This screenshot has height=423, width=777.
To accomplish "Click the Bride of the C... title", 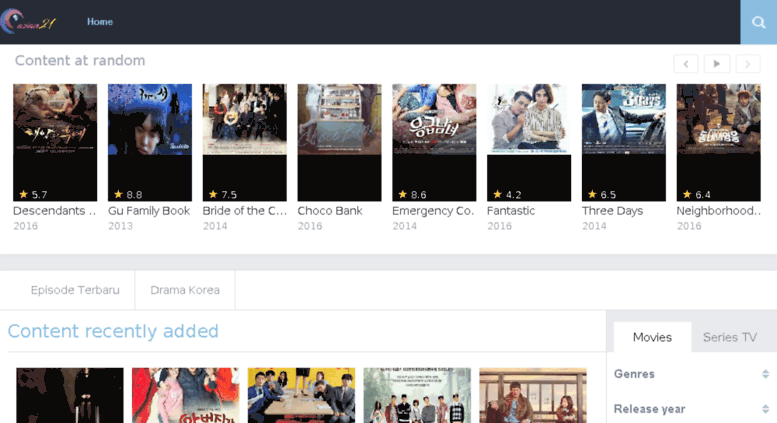I will [244, 211].
